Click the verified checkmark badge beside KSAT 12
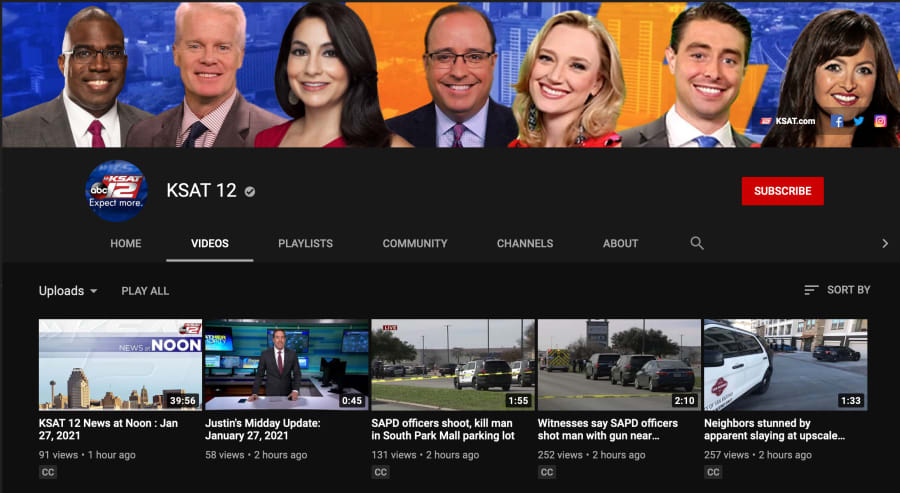Image resolution: width=900 pixels, height=493 pixels. point(250,192)
